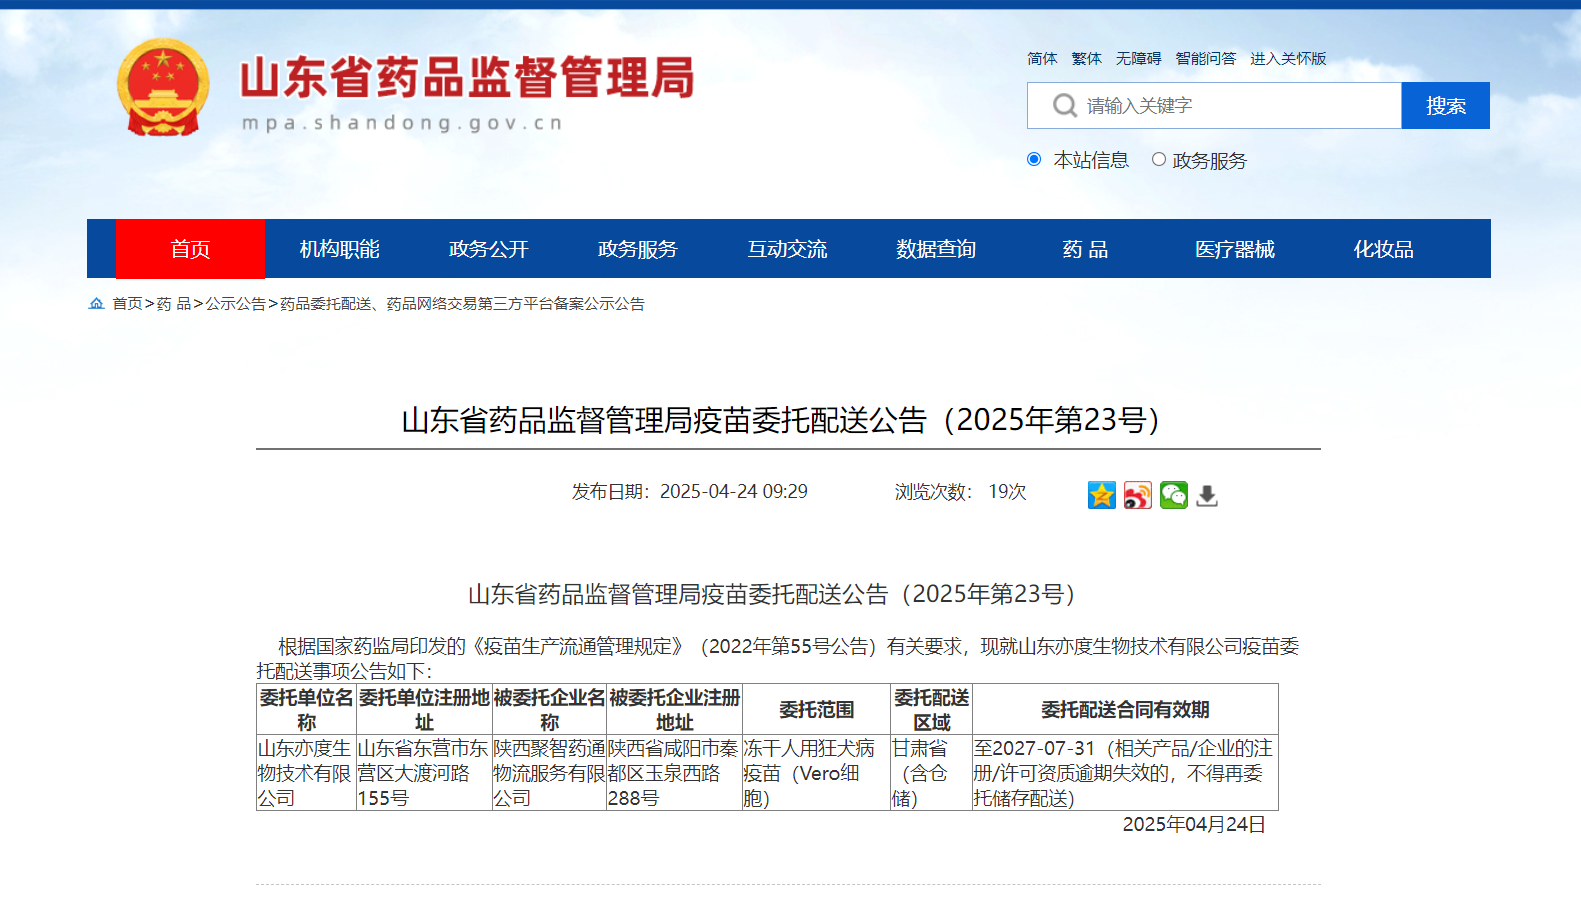Click cell 陕西聚智药通物流服务有限公司
The image size is (1581, 905).
[549, 773]
